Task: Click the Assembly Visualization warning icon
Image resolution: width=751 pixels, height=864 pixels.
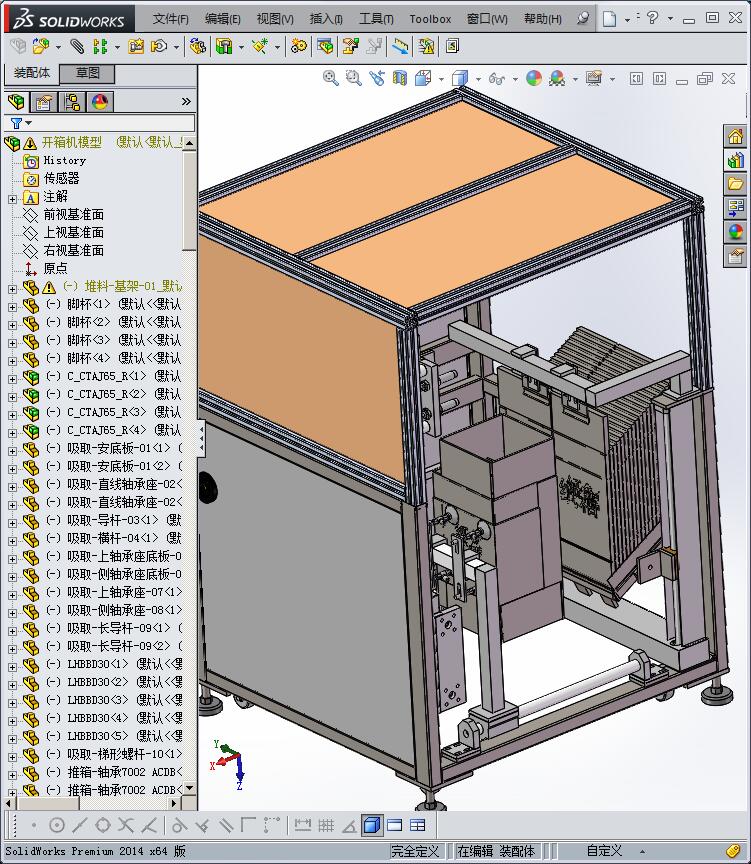Action: (426, 46)
